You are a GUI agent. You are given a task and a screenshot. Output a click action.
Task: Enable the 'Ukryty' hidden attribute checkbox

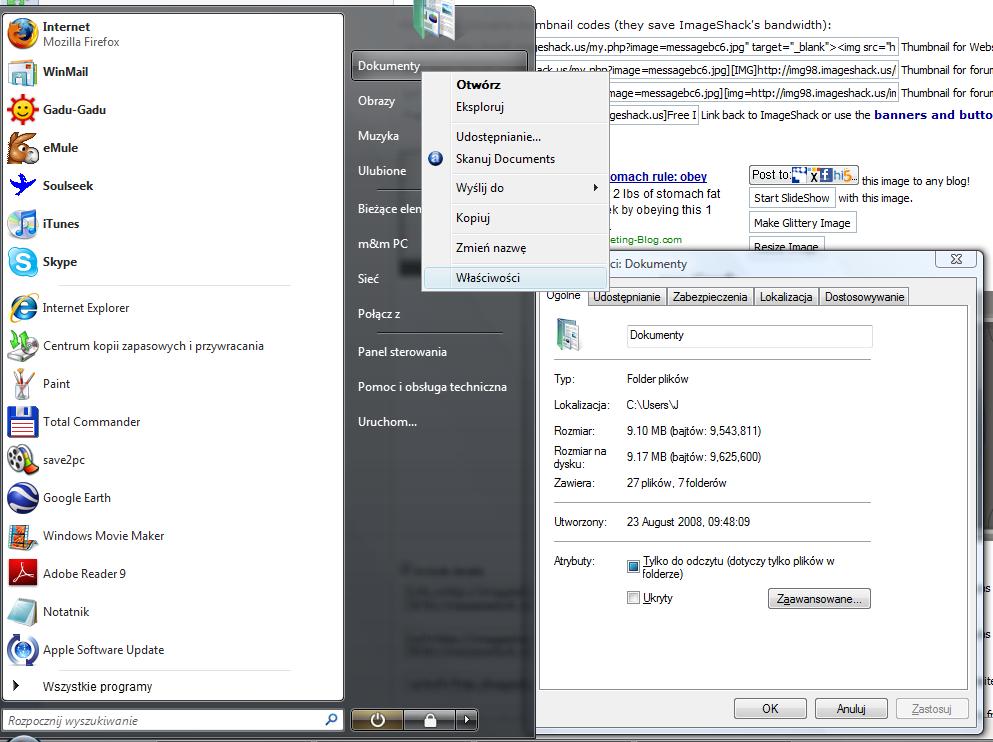(x=633, y=598)
